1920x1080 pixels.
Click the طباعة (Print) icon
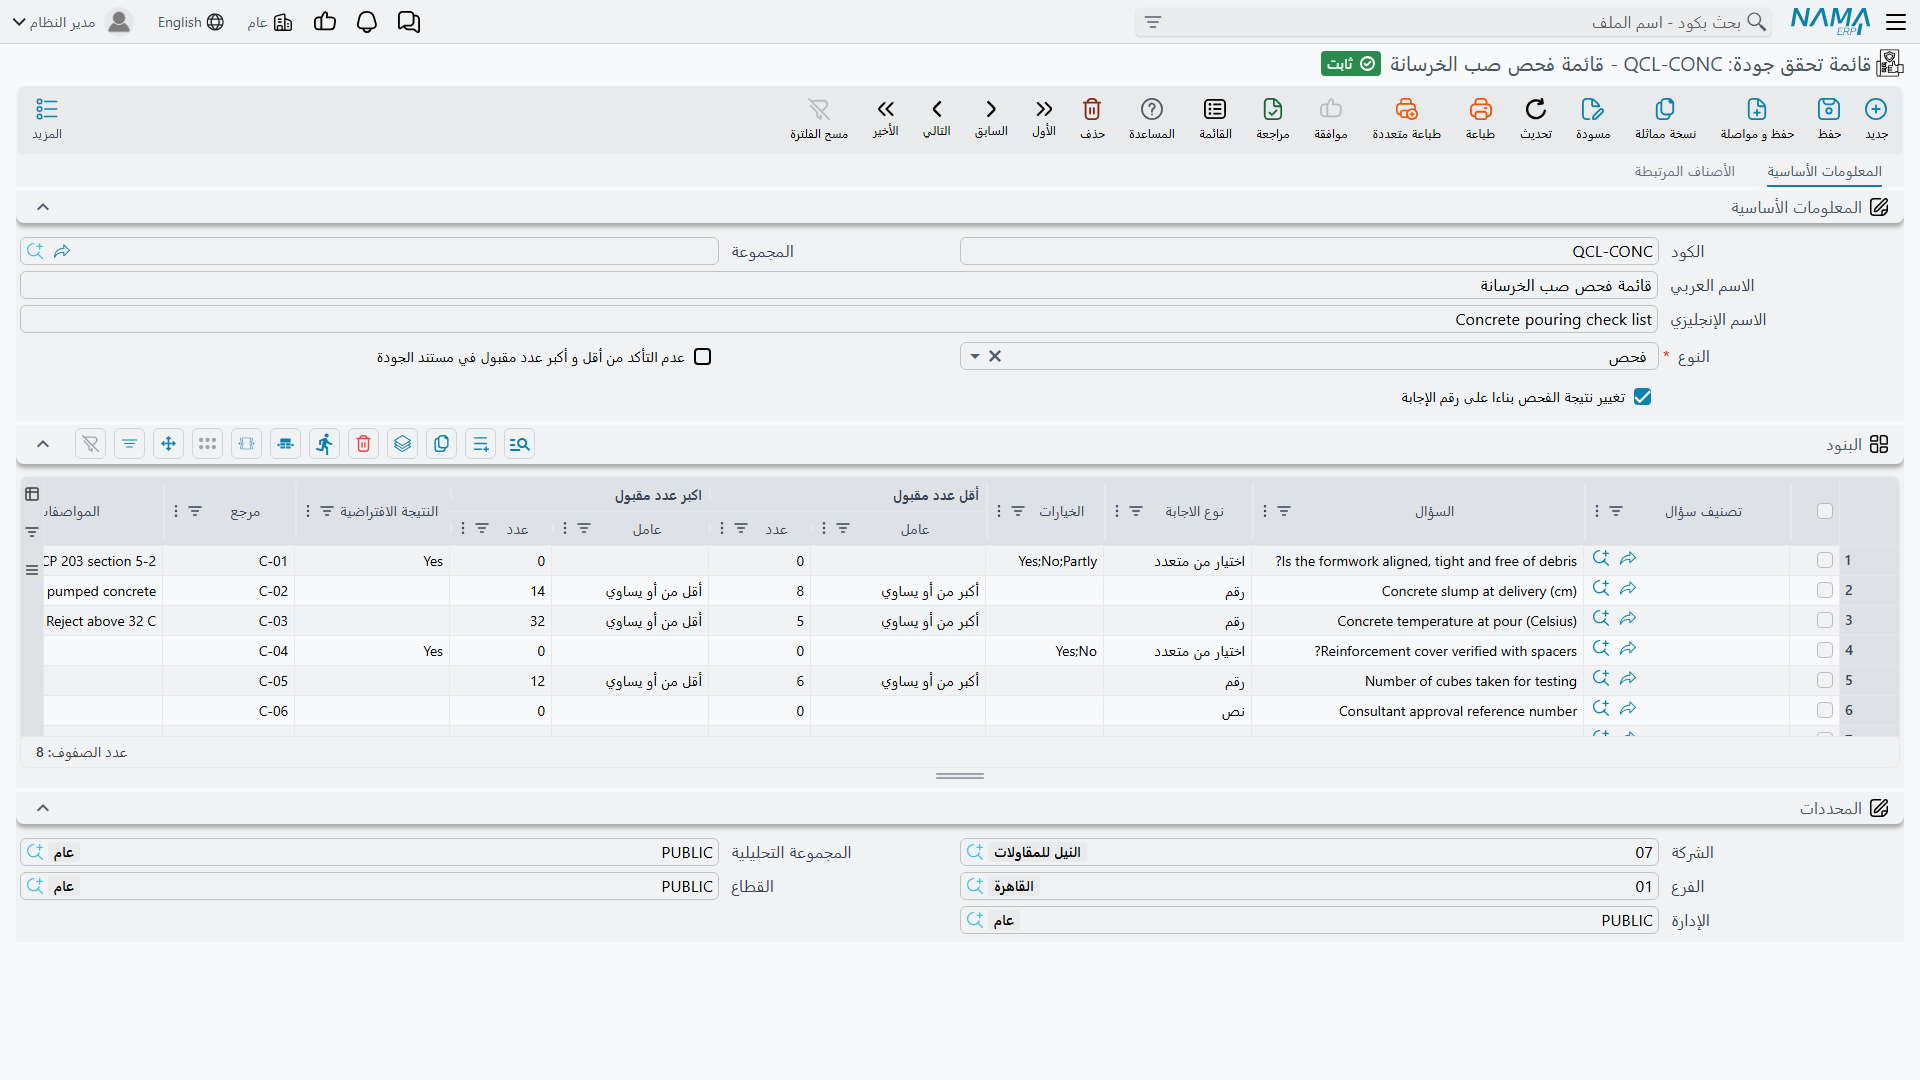click(x=1480, y=109)
